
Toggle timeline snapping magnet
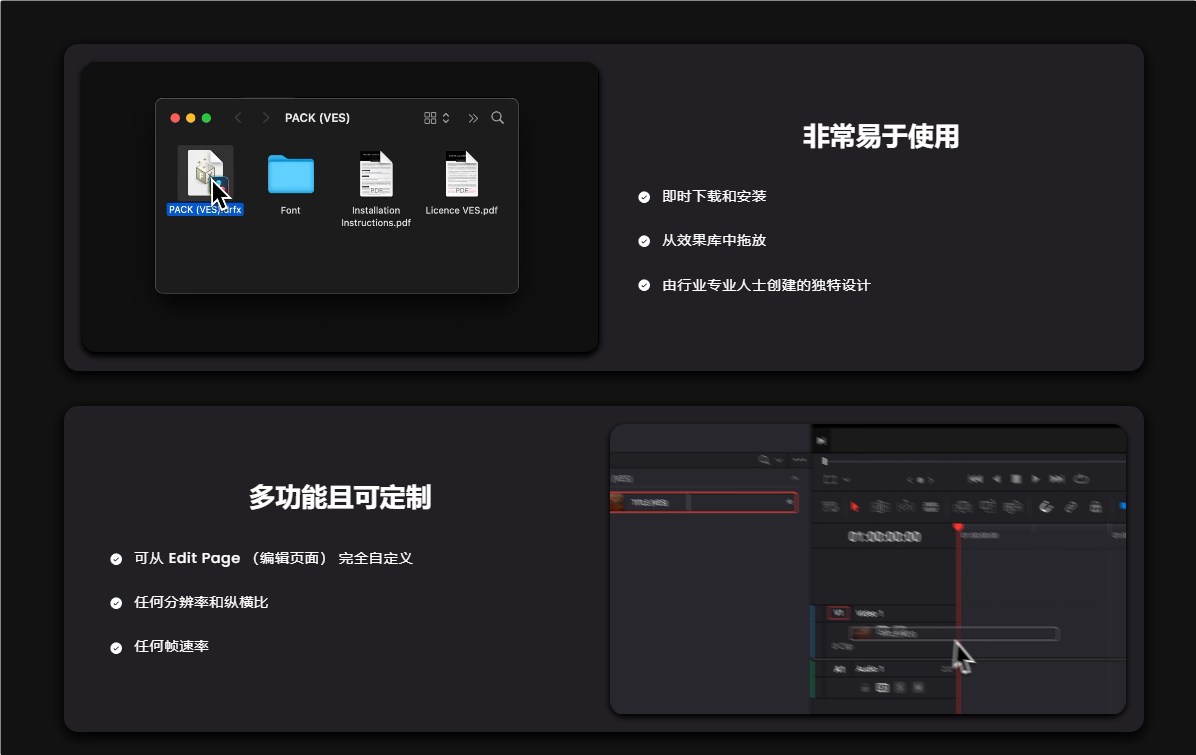(x=1046, y=506)
